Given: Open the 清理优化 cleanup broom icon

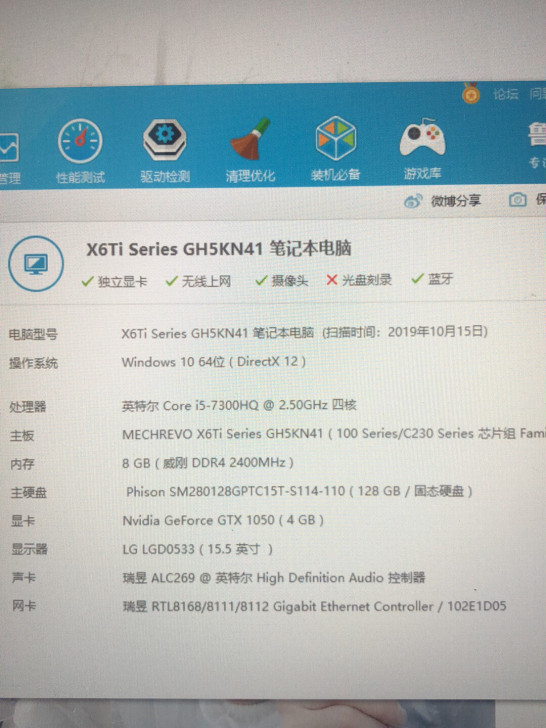Looking at the screenshot, I should 251,139.
